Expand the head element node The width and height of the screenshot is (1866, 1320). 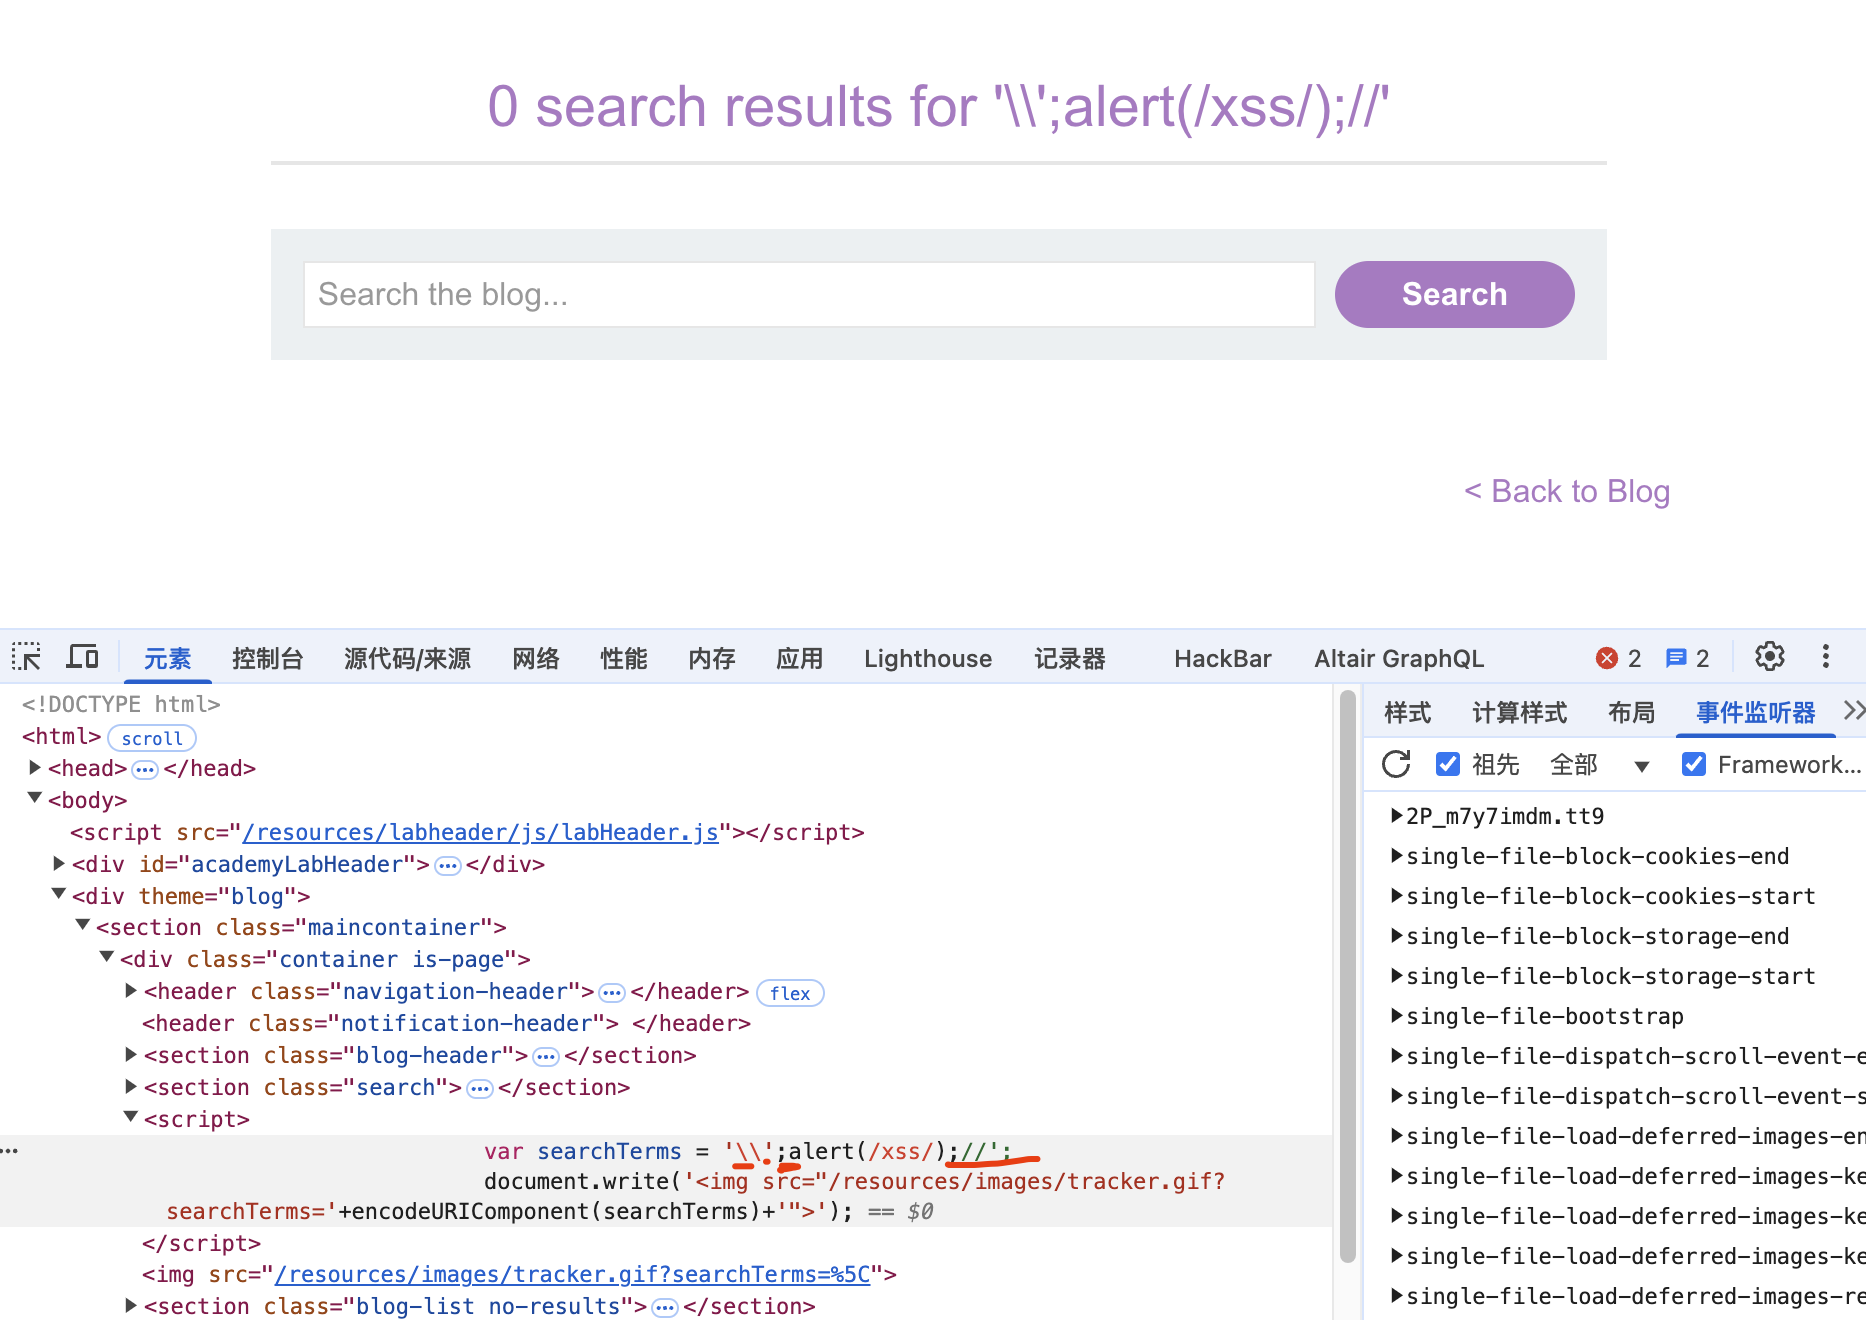[35, 768]
